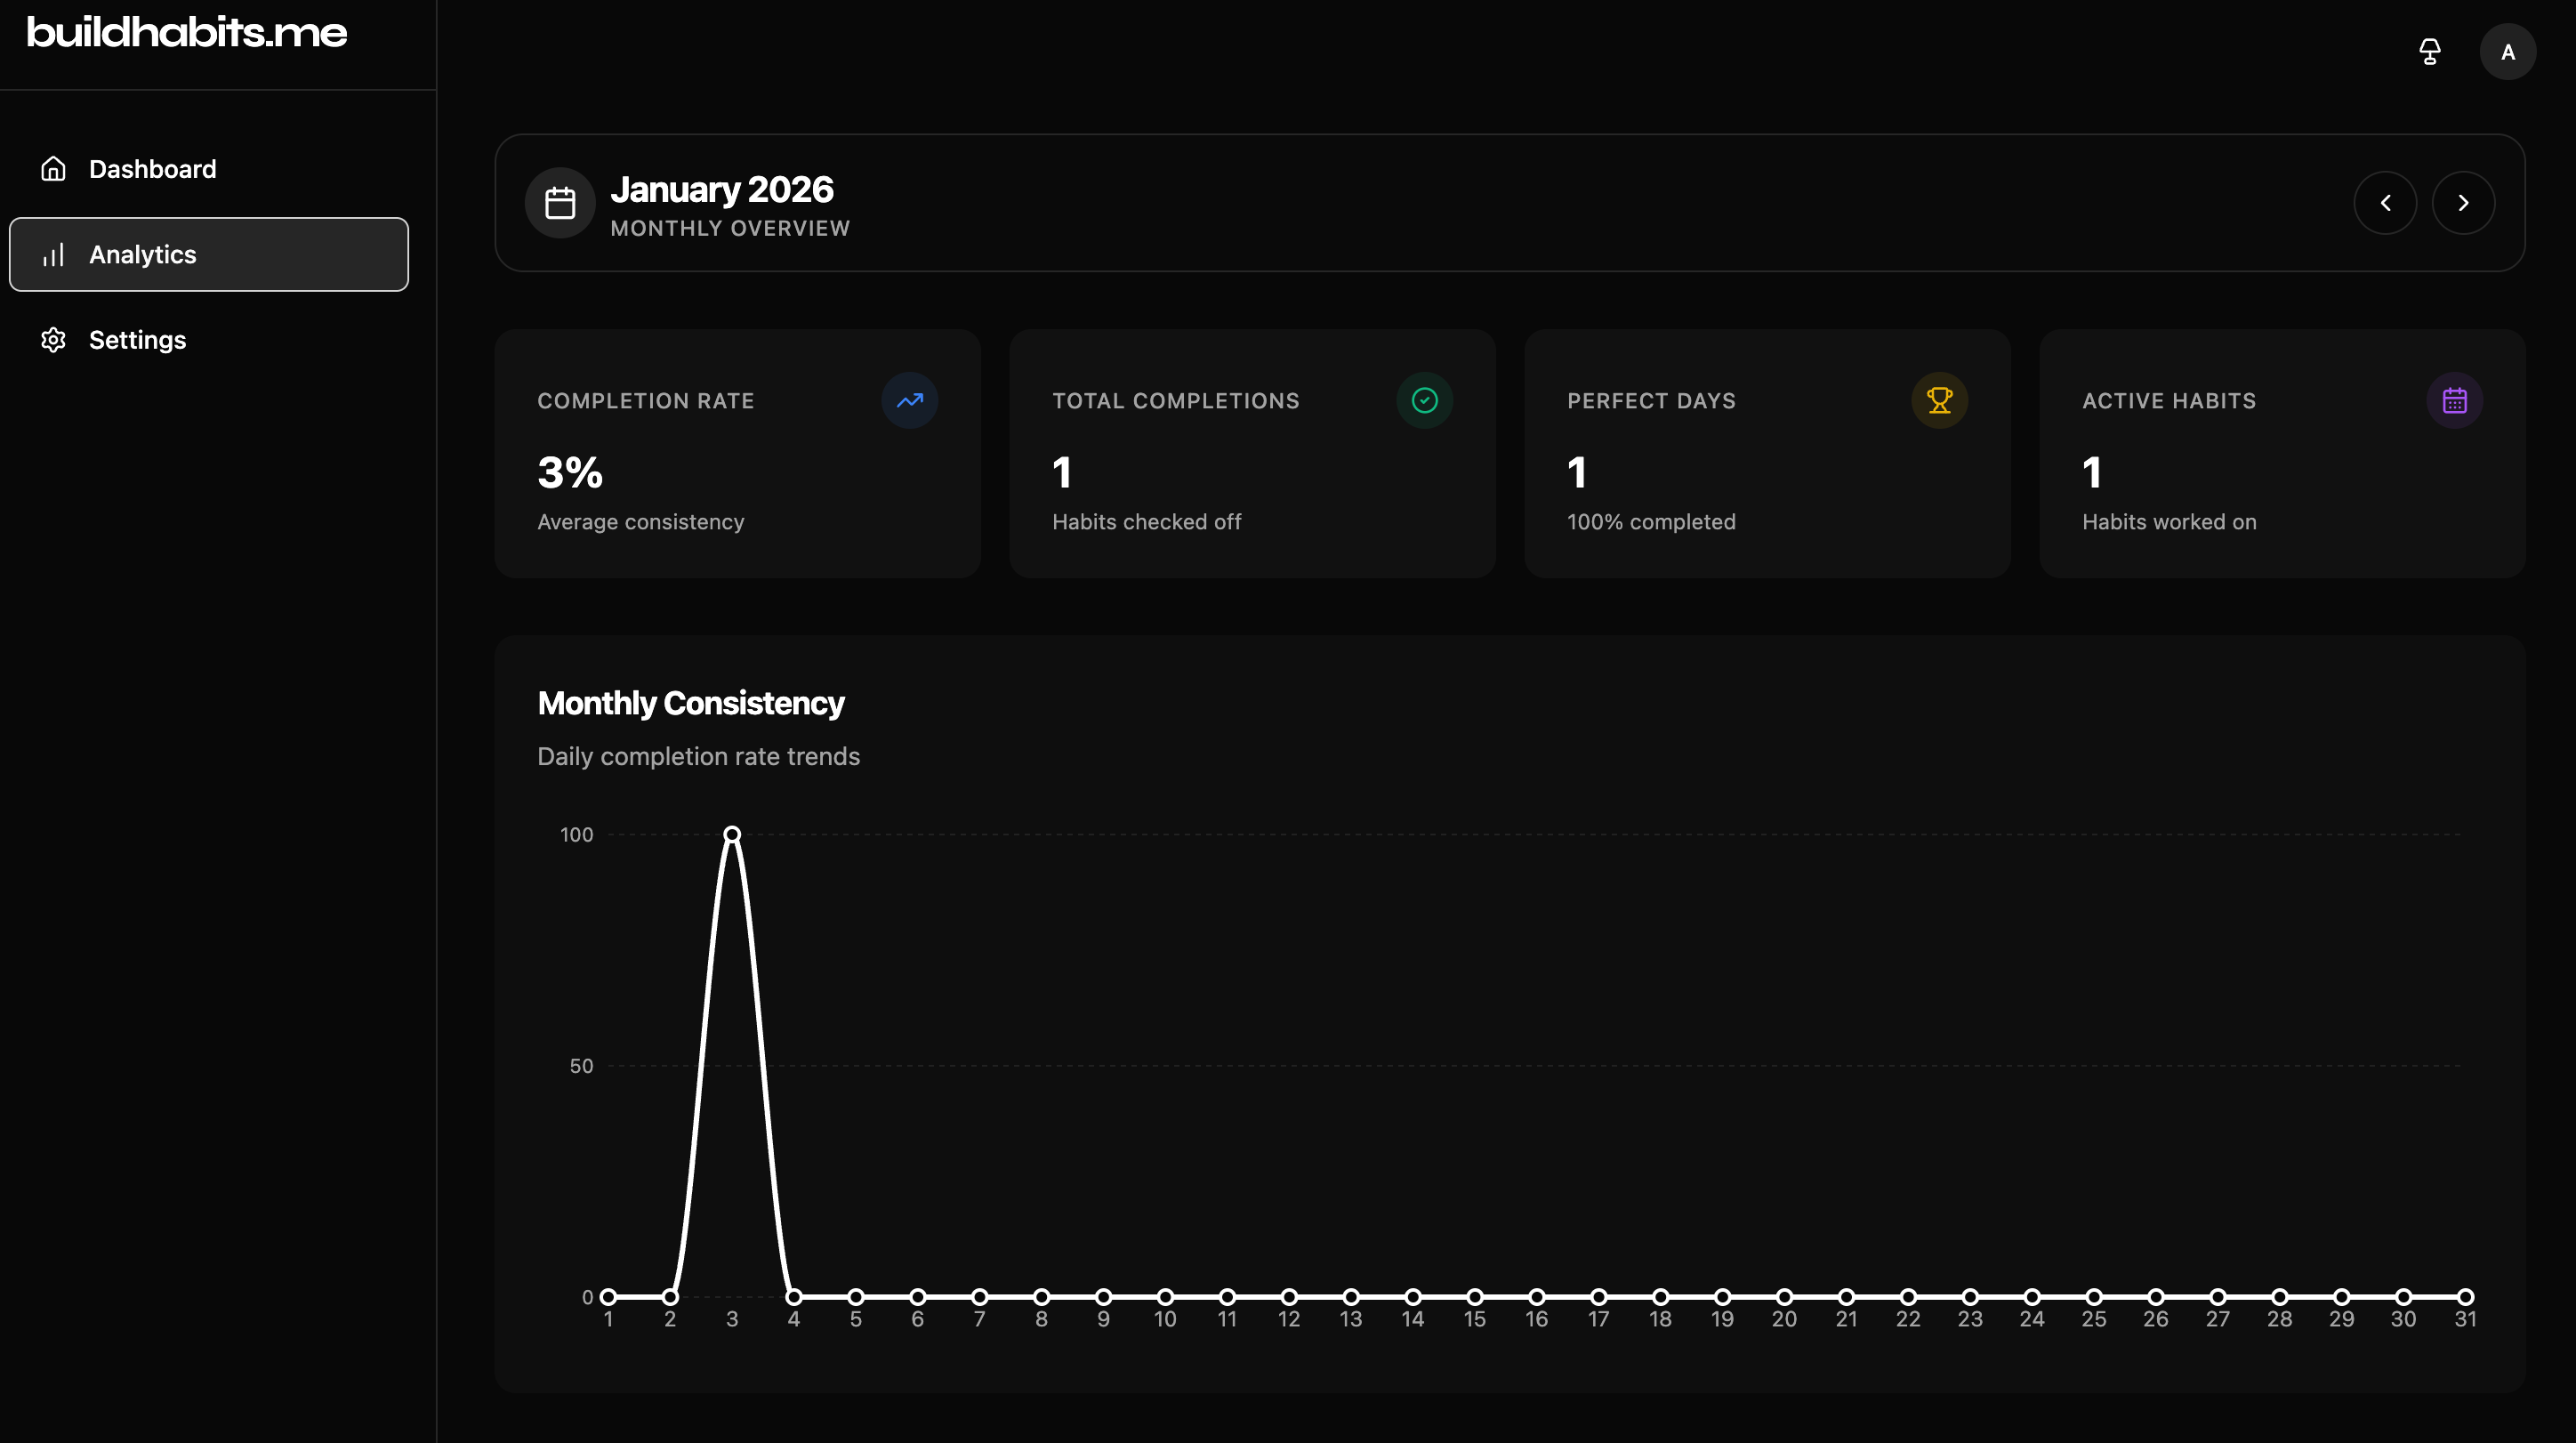Click the home icon next to Dashboard
The image size is (2576, 1443).
coord(53,168)
